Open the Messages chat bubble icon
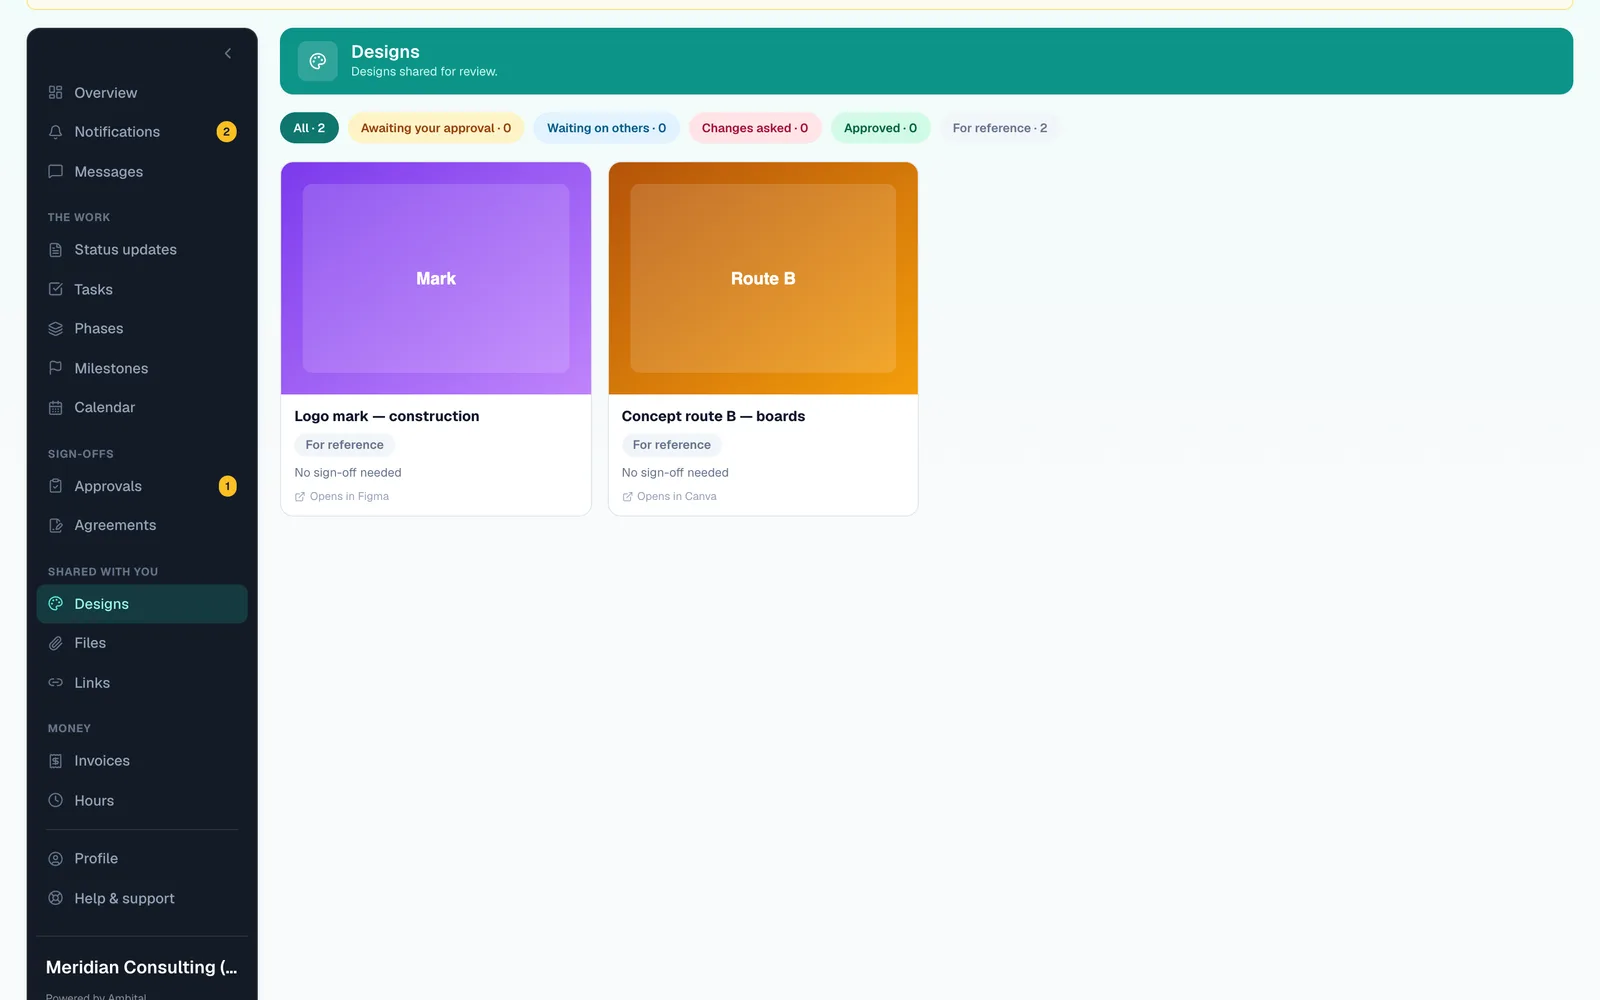This screenshot has height=1000, width=1600. click(56, 172)
